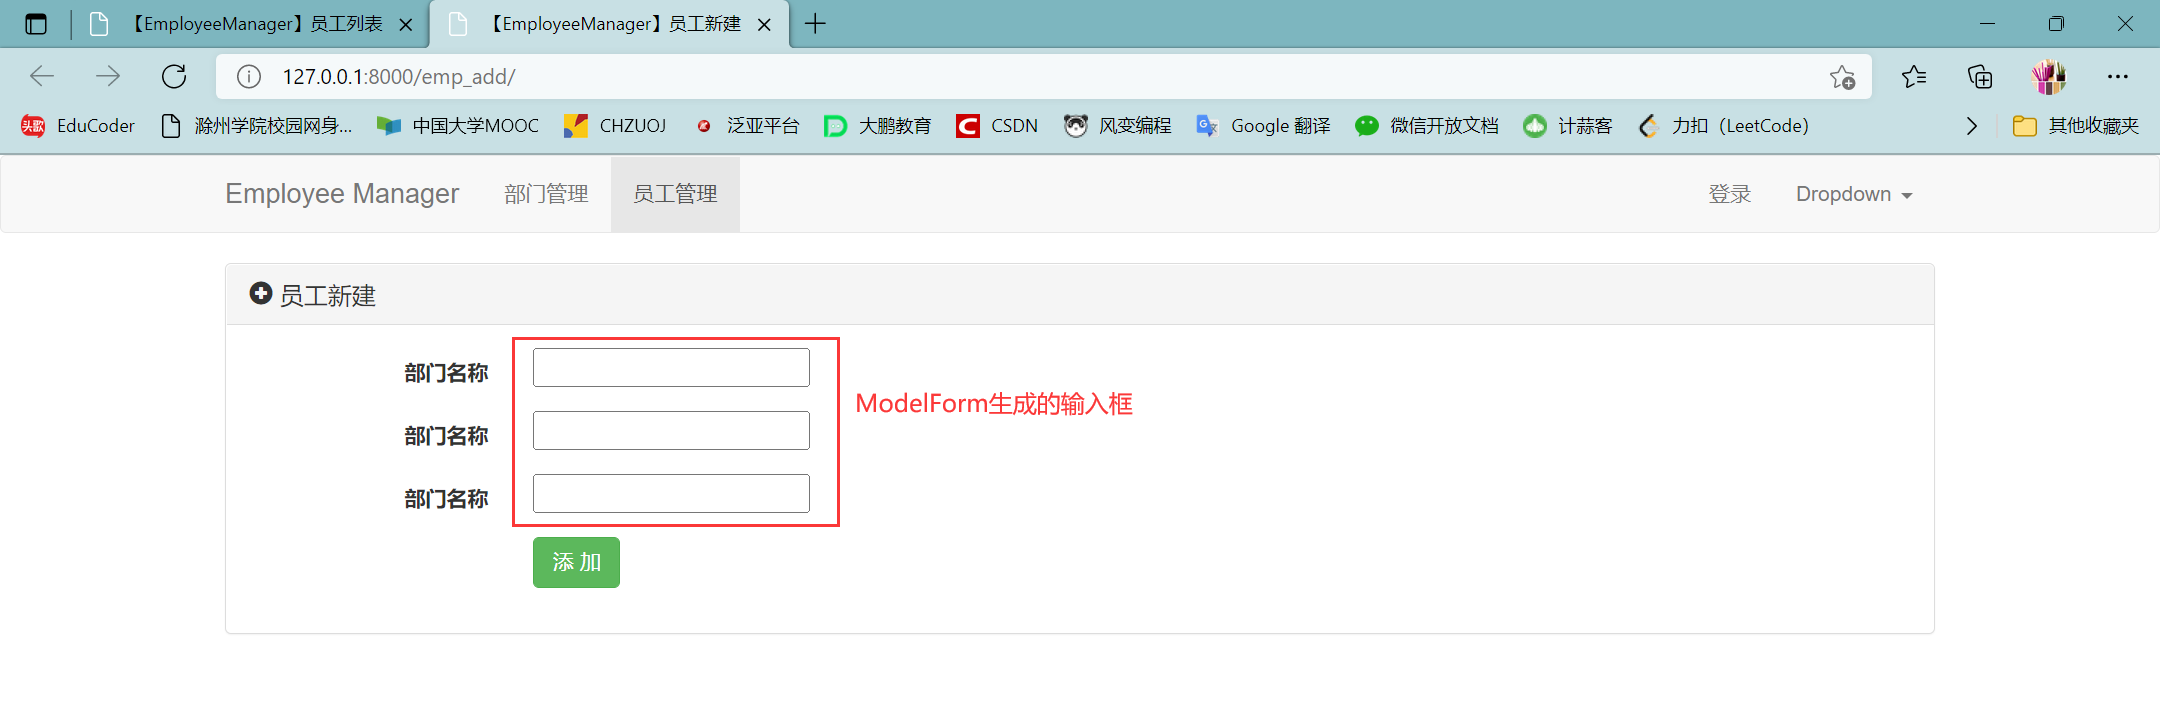The height and width of the screenshot is (721, 2160).
Task: Click the browser forward arrow
Action: coord(108,76)
